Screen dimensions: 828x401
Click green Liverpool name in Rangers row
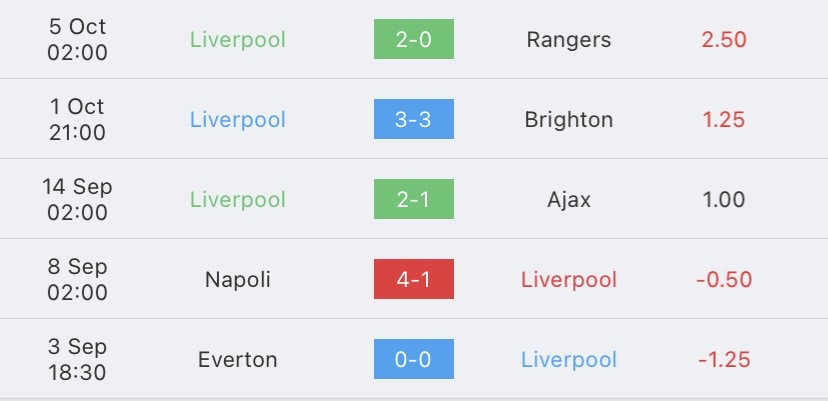click(x=238, y=40)
